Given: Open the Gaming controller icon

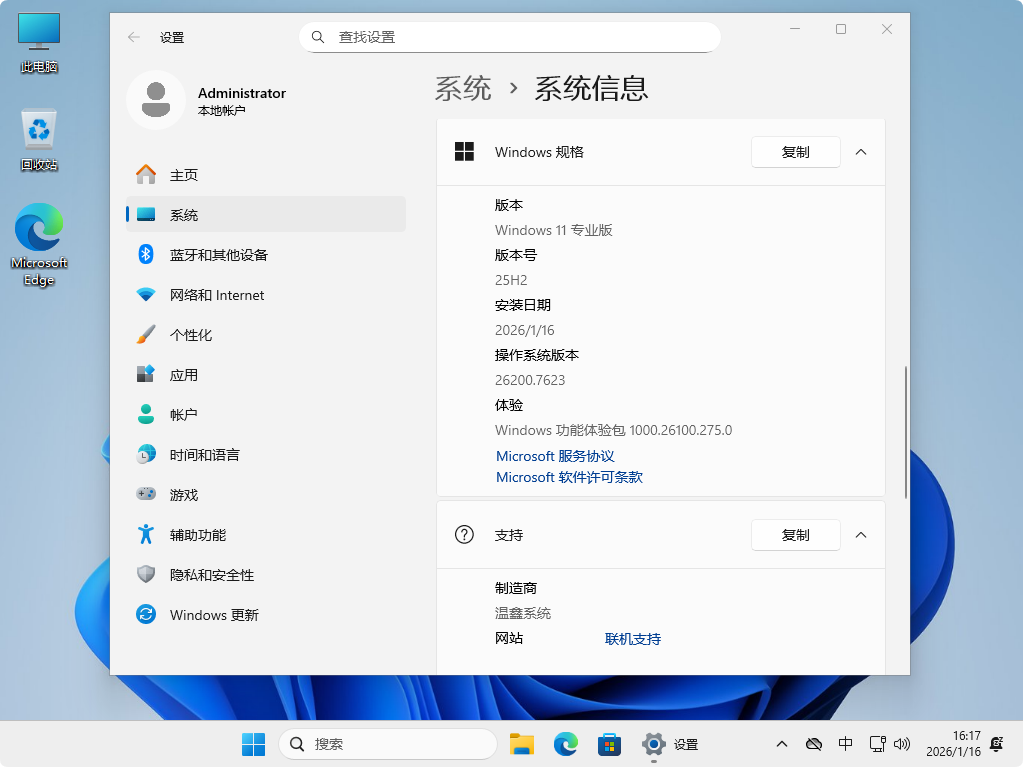Looking at the screenshot, I should point(146,494).
